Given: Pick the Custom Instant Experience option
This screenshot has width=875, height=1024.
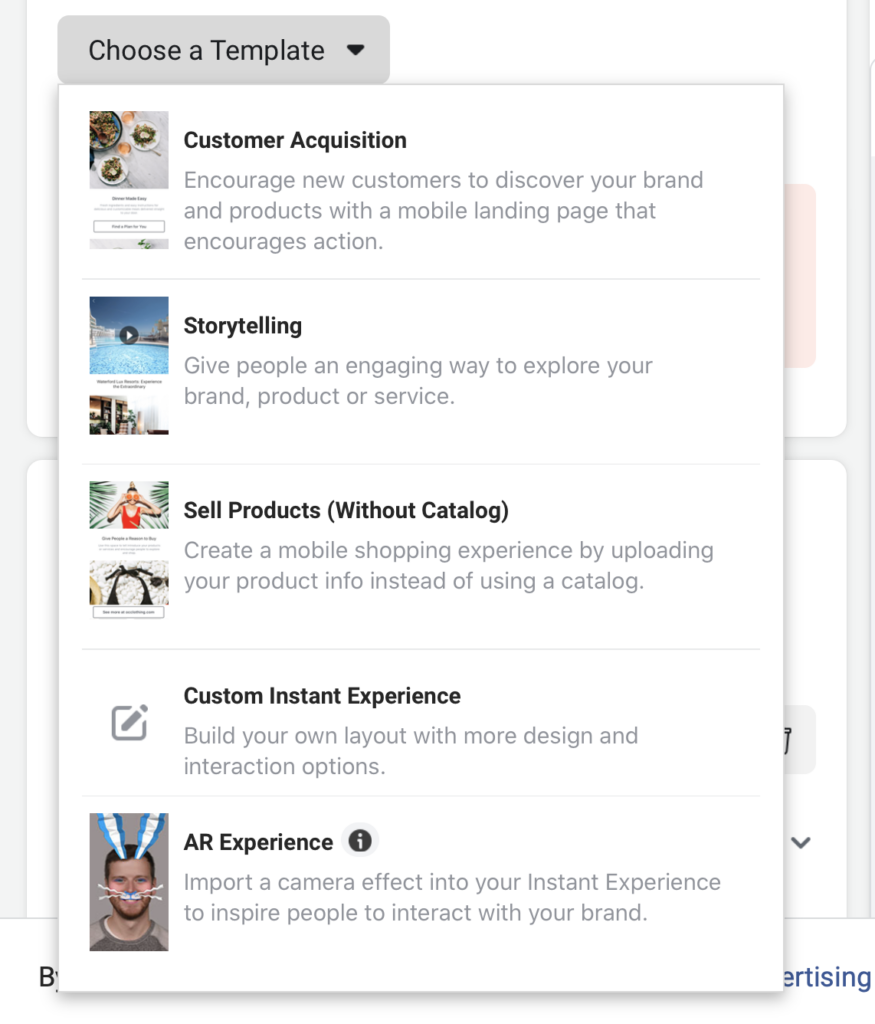Looking at the screenshot, I should [x=321, y=695].
